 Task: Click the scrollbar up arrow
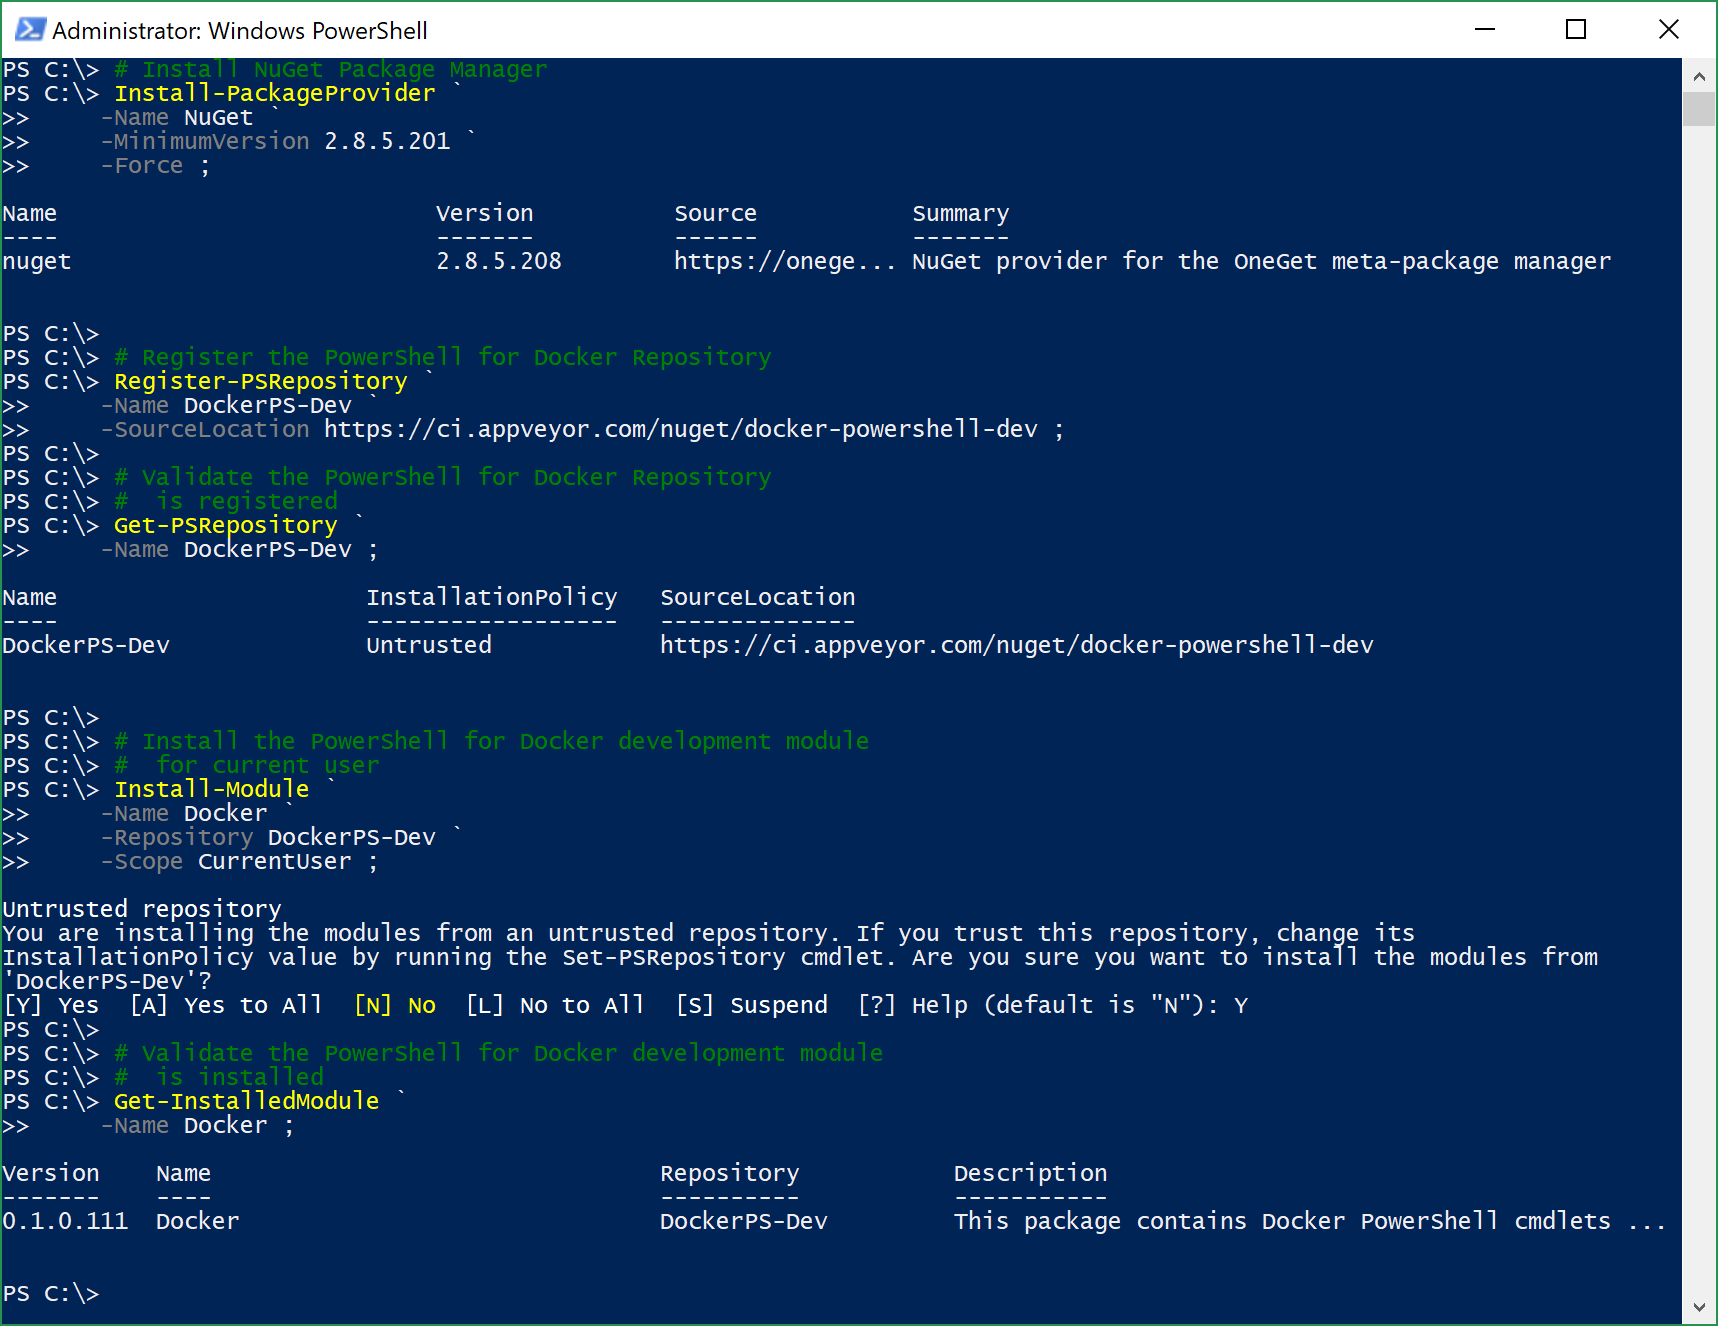point(1698,75)
